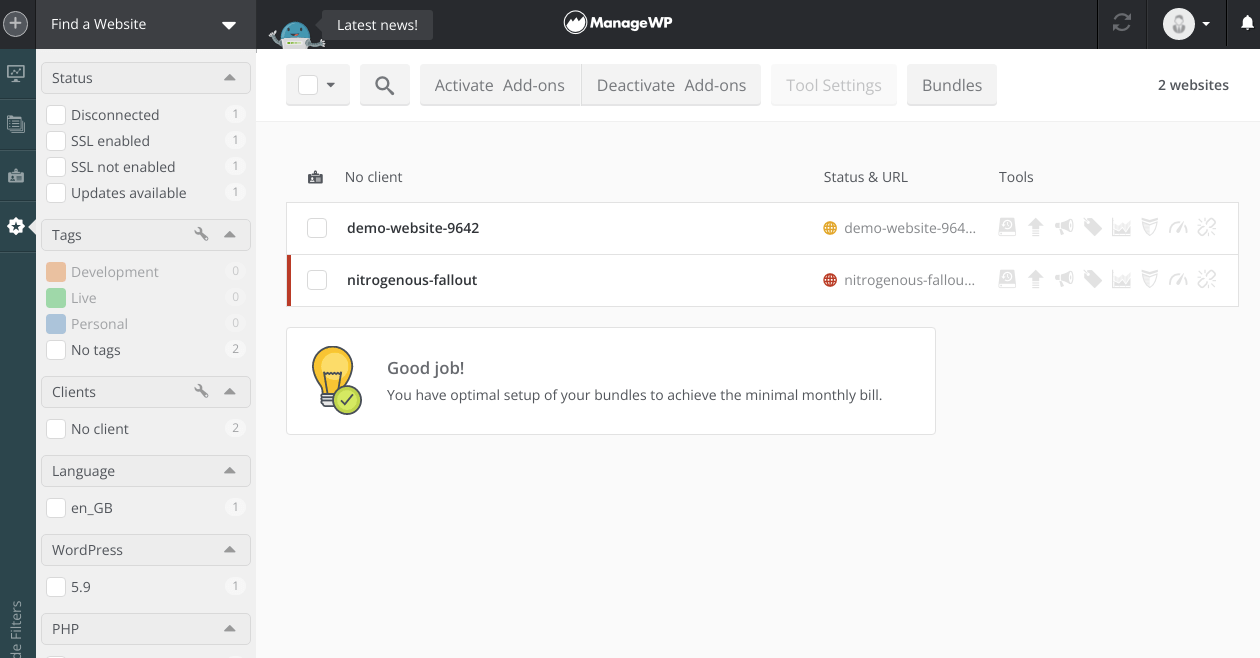This screenshot has width=1260, height=658.
Task: Open the clients badge icon in left sidebar
Action: (16, 176)
